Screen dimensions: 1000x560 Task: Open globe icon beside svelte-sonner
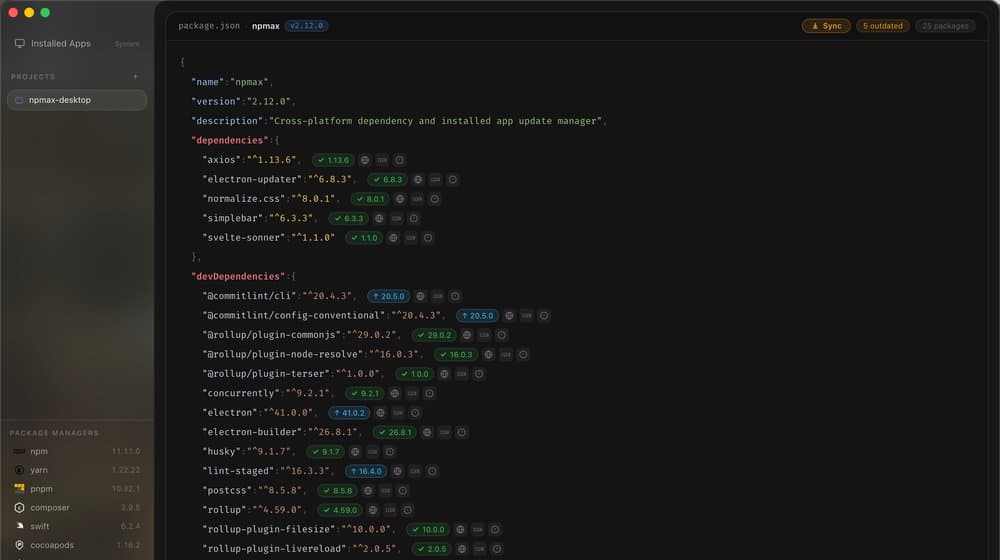[393, 238]
